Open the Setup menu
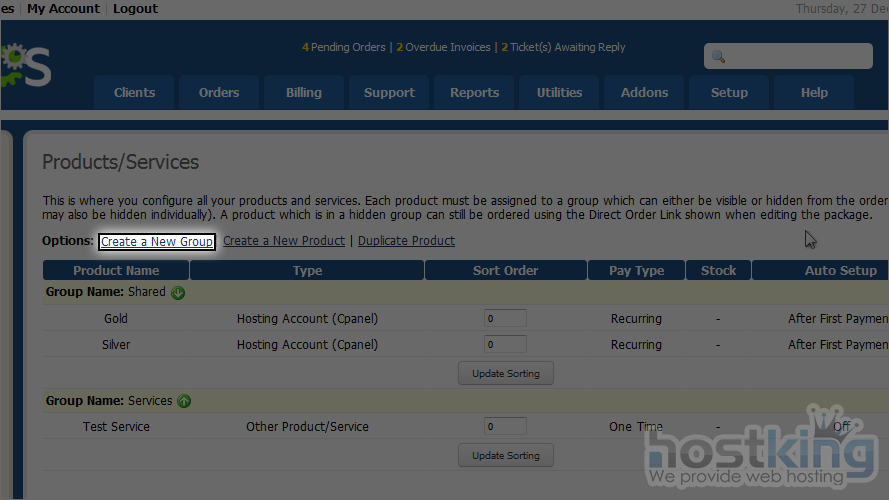The height and width of the screenshot is (500, 889). pos(729,92)
